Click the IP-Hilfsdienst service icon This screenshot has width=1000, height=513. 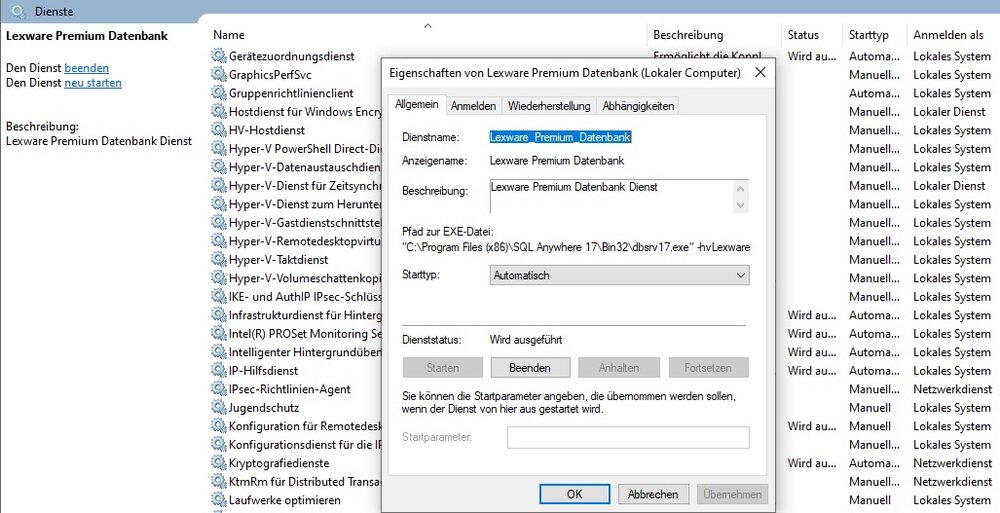[x=219, y=370]
